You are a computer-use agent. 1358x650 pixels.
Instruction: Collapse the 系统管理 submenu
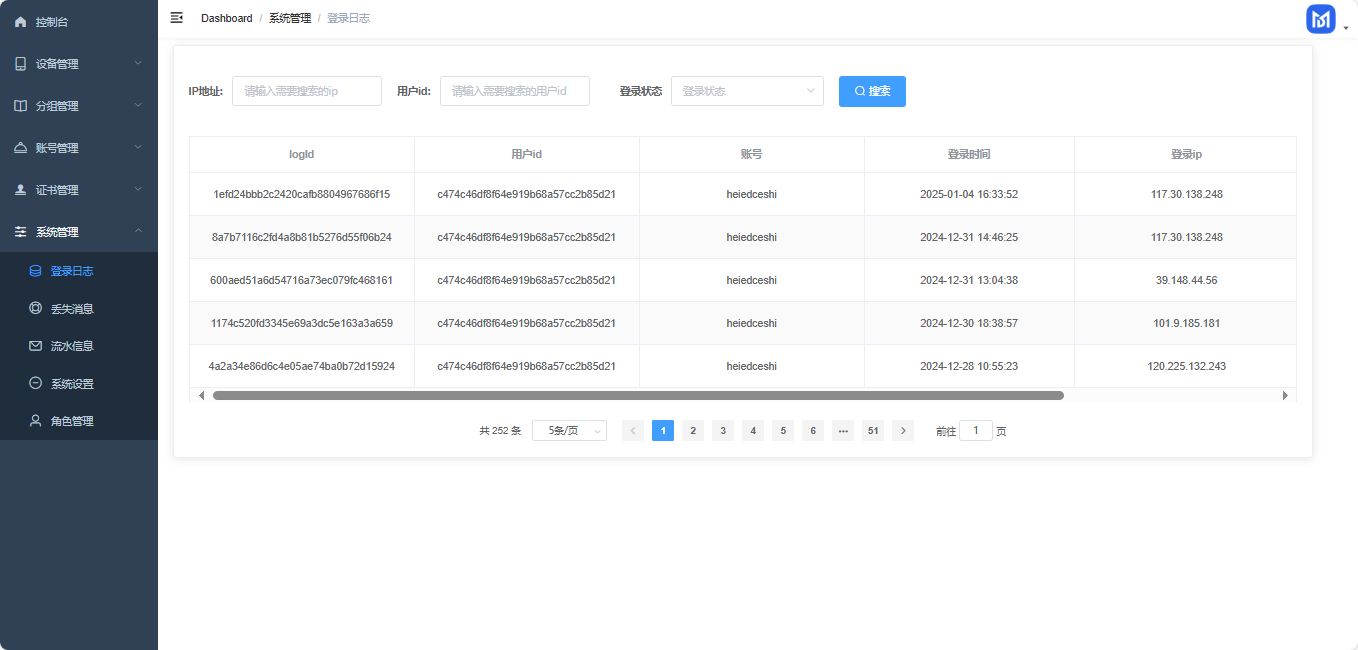[x=78, y=232]
